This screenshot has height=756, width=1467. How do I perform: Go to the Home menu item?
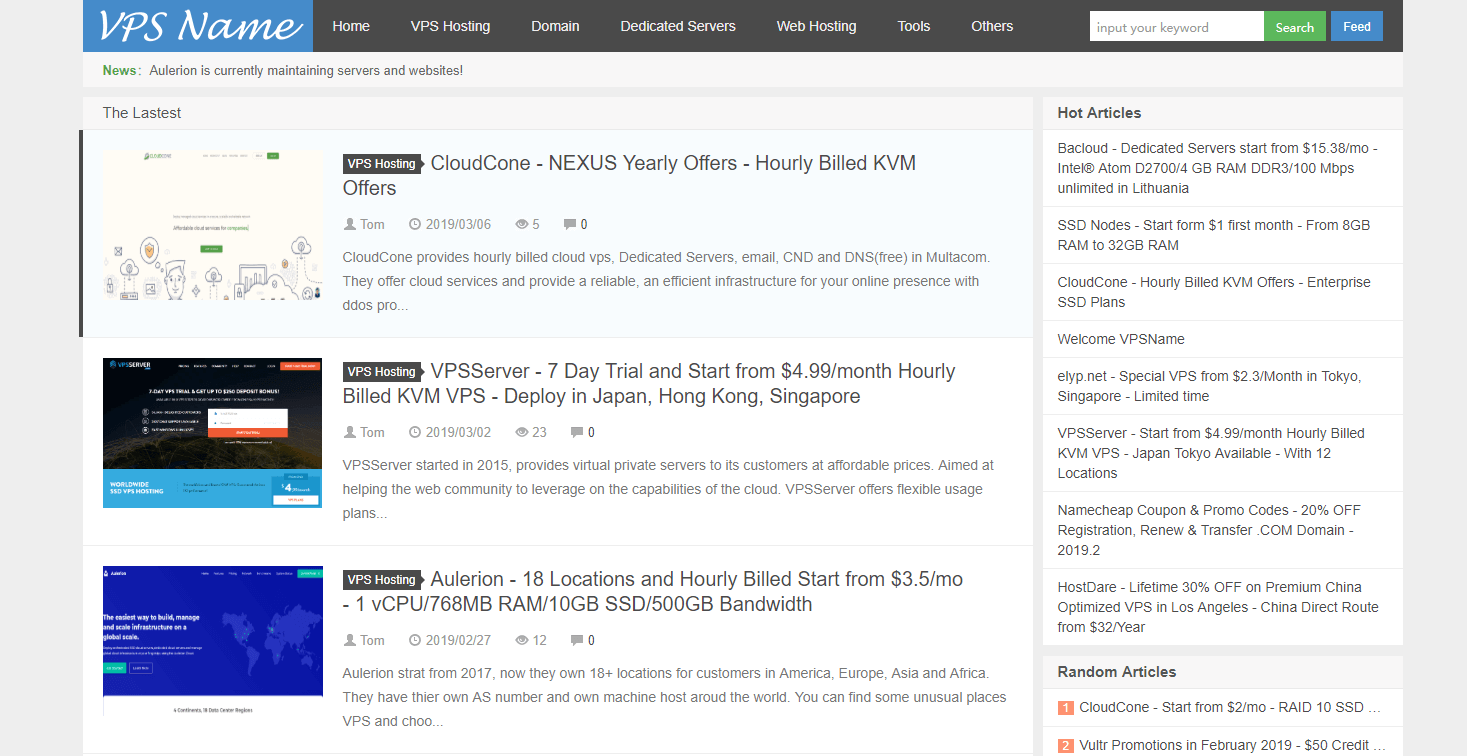click(351, 26)
